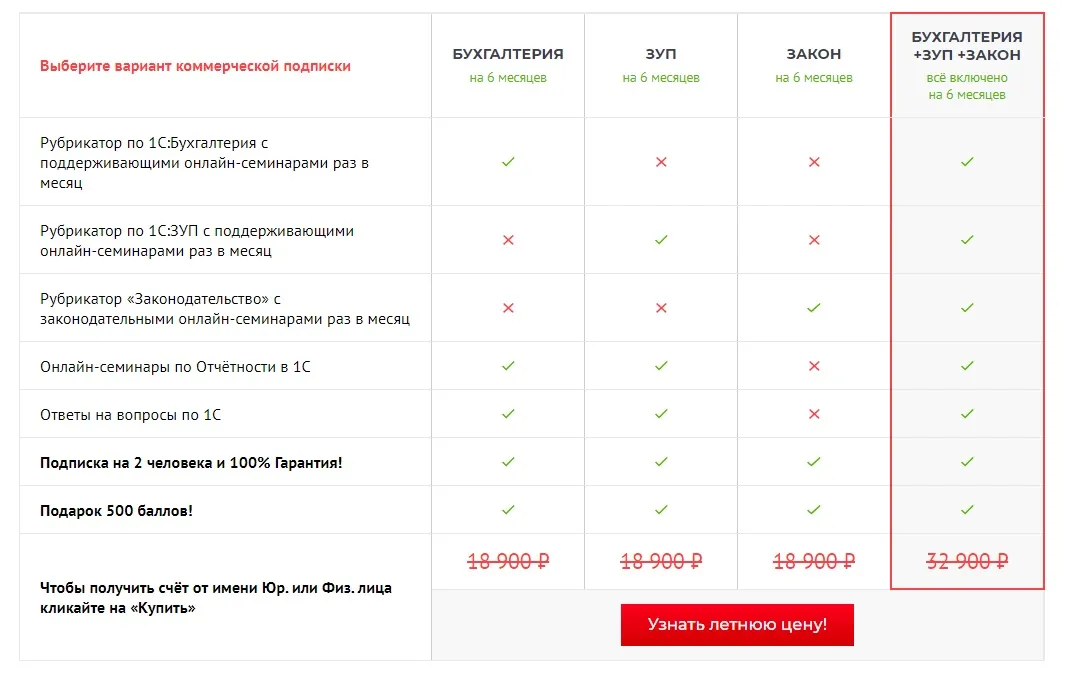Click the red 'Узнать летнюю цену!' button
The height and width of the screenshot is (673, 1067).
click(x=737, y=625)
